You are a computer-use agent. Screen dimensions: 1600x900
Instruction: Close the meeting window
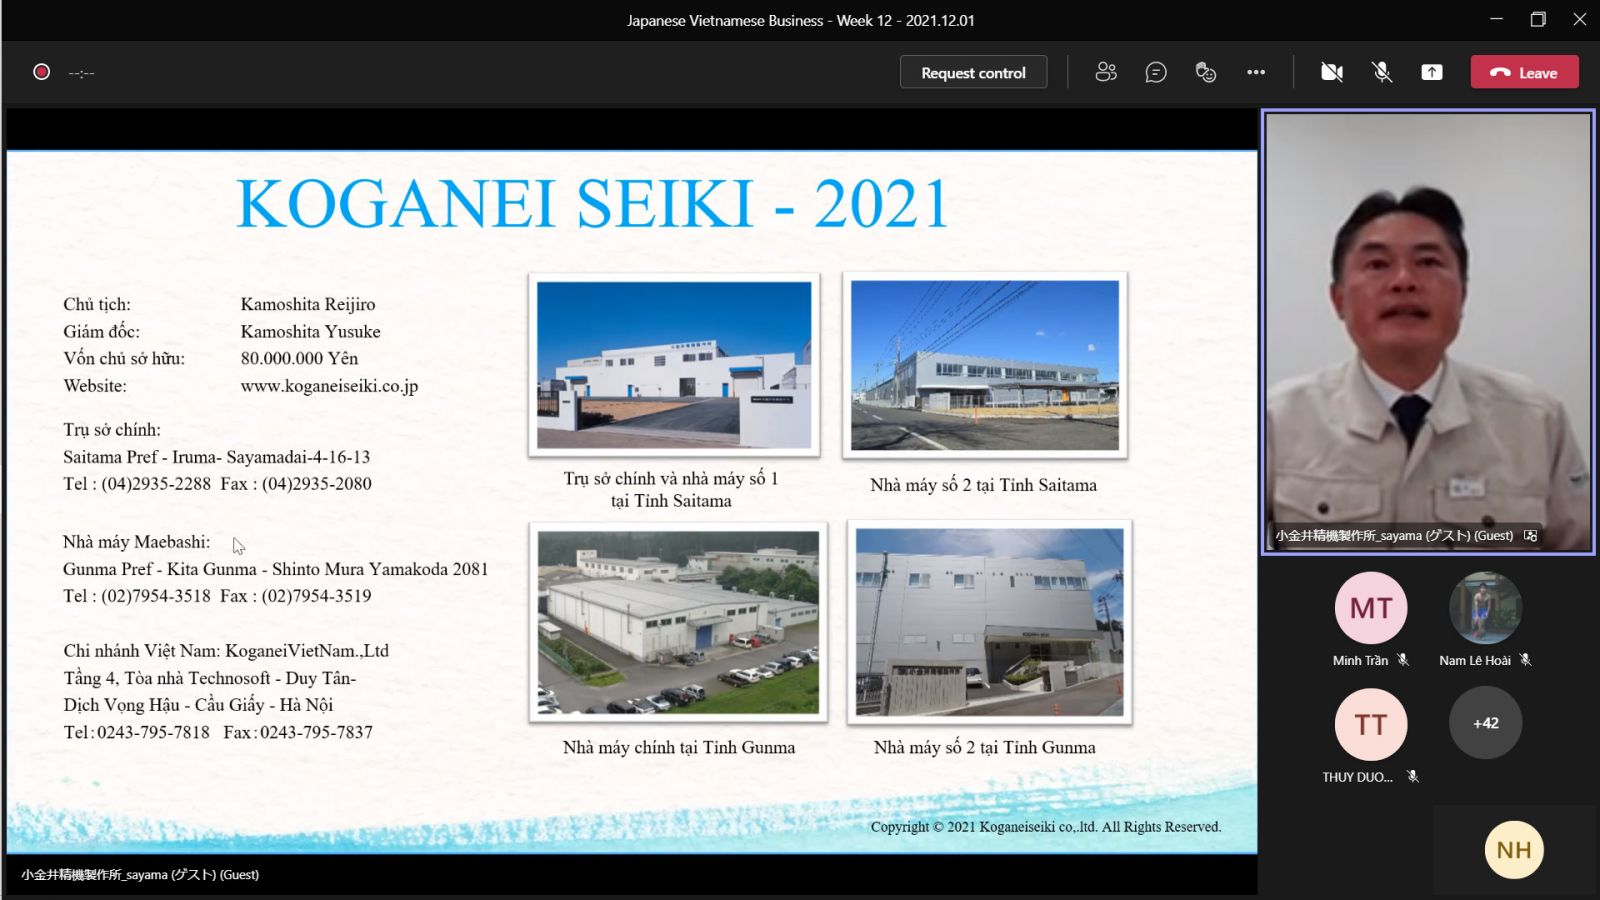tap(1580, 19)
